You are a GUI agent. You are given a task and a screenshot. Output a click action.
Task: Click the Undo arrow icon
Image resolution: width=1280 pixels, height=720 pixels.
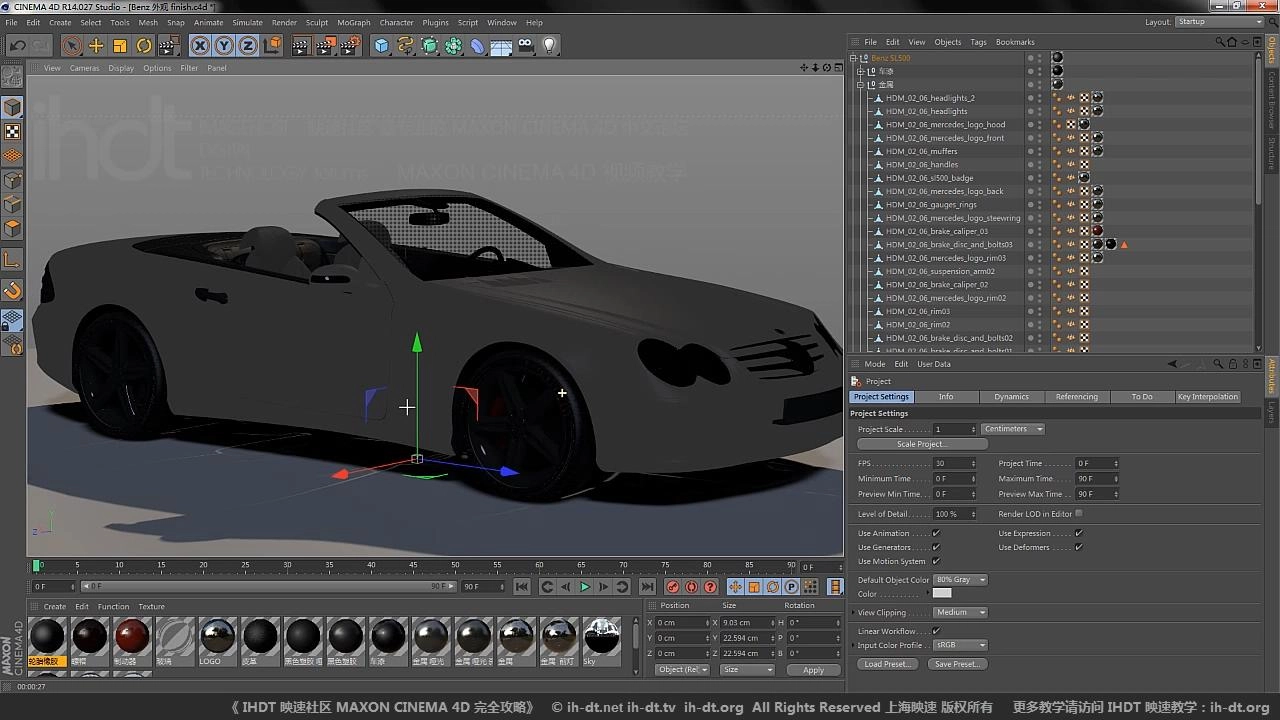17,46
